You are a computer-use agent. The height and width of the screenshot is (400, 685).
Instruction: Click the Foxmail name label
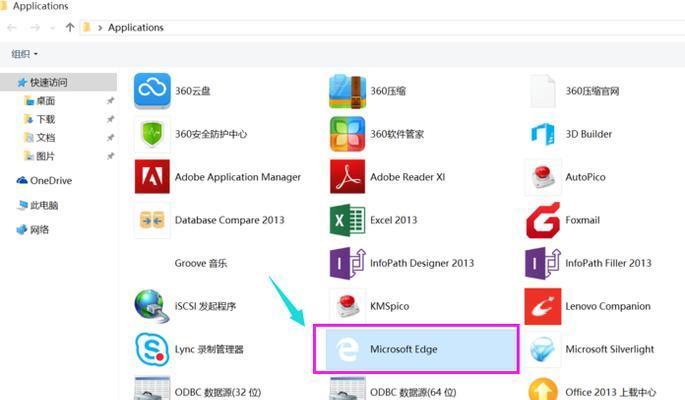click(582, 220)
